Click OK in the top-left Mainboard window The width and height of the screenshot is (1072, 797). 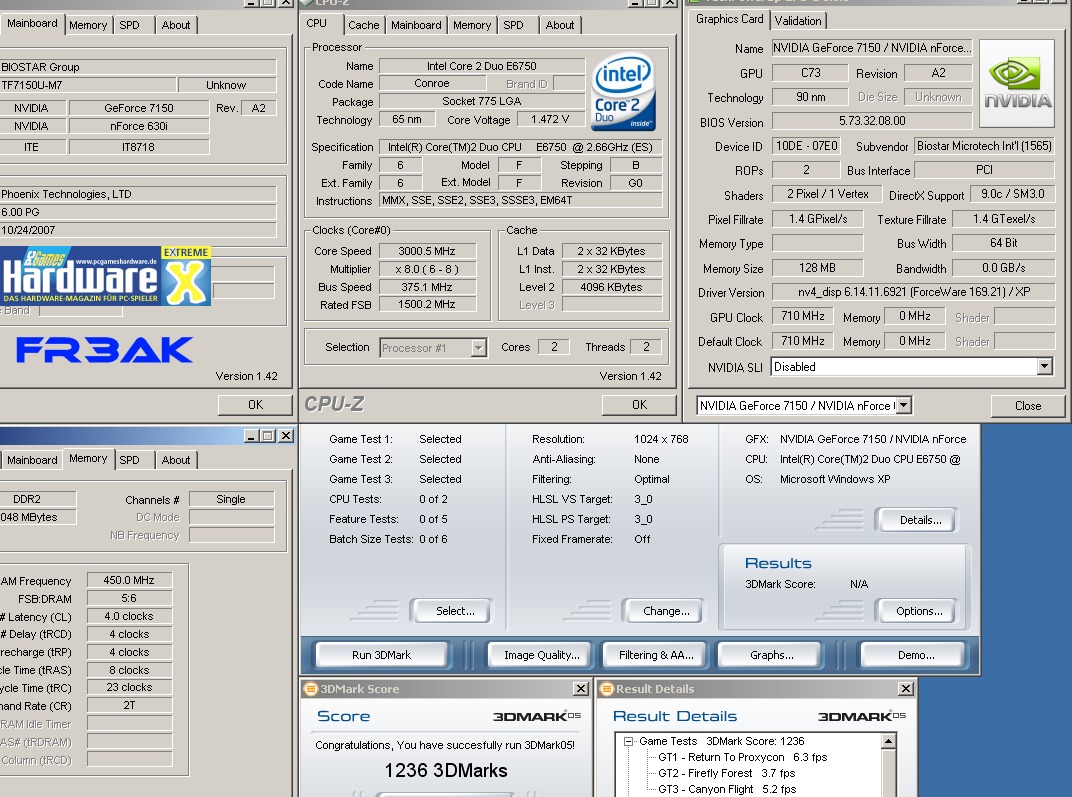click(x=255, y=405)
